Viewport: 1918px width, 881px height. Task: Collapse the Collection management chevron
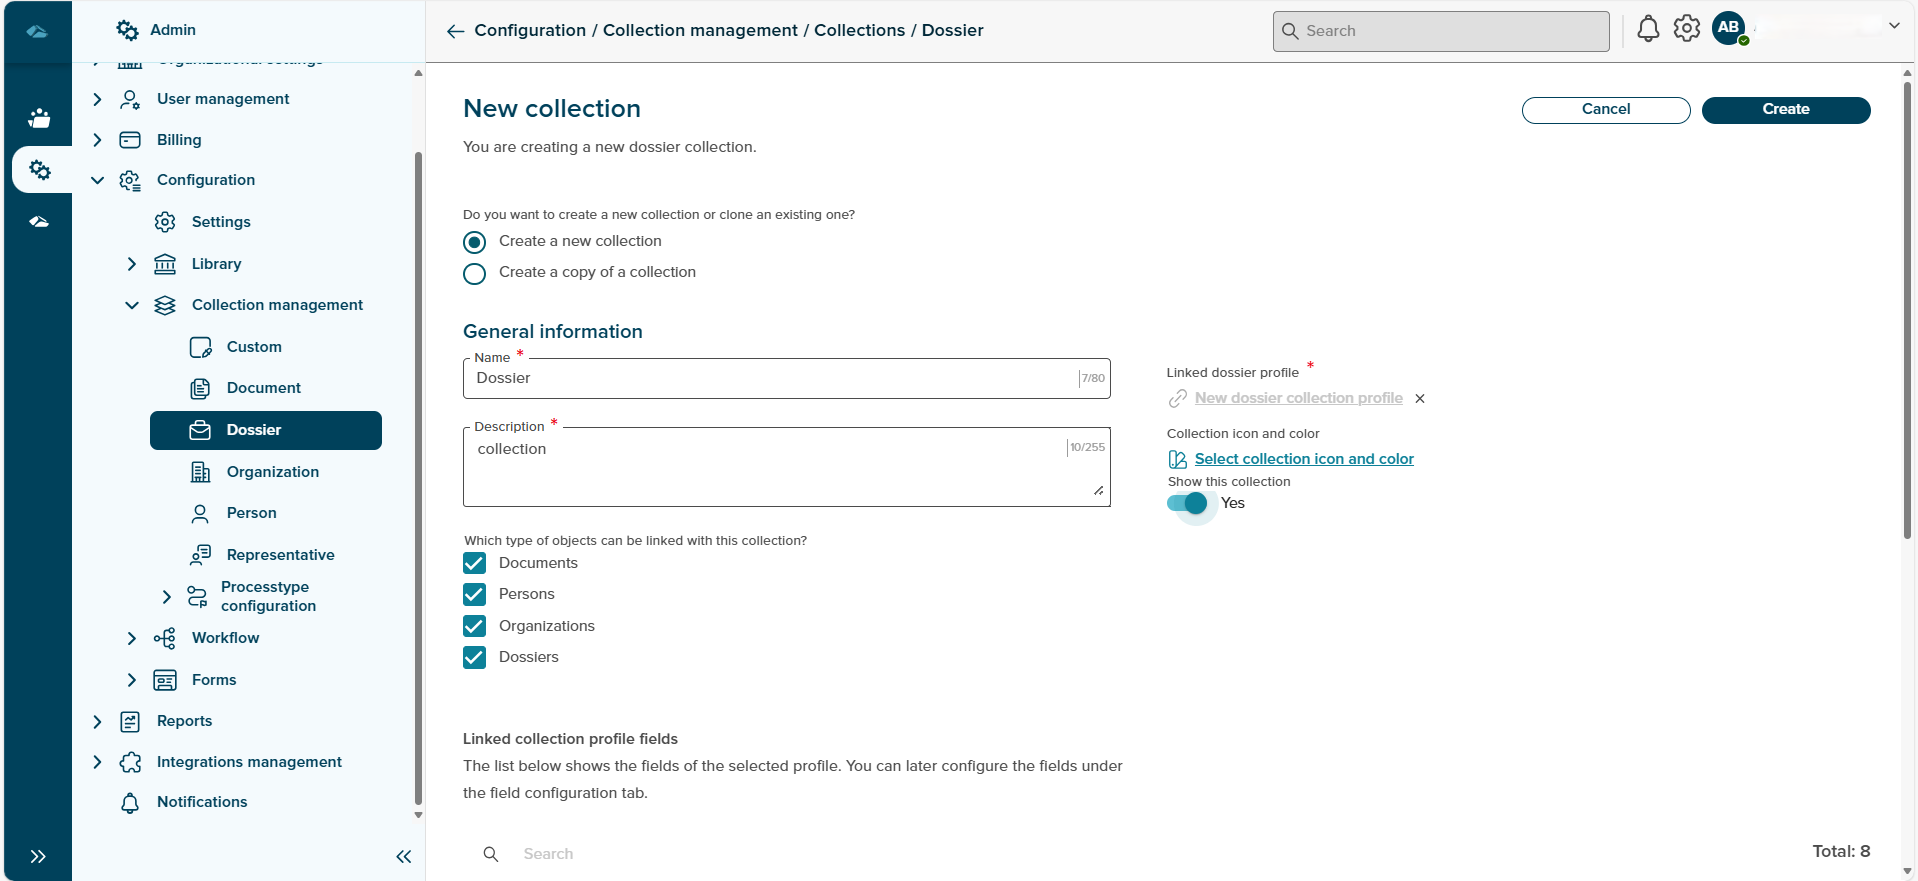point(131,305)
